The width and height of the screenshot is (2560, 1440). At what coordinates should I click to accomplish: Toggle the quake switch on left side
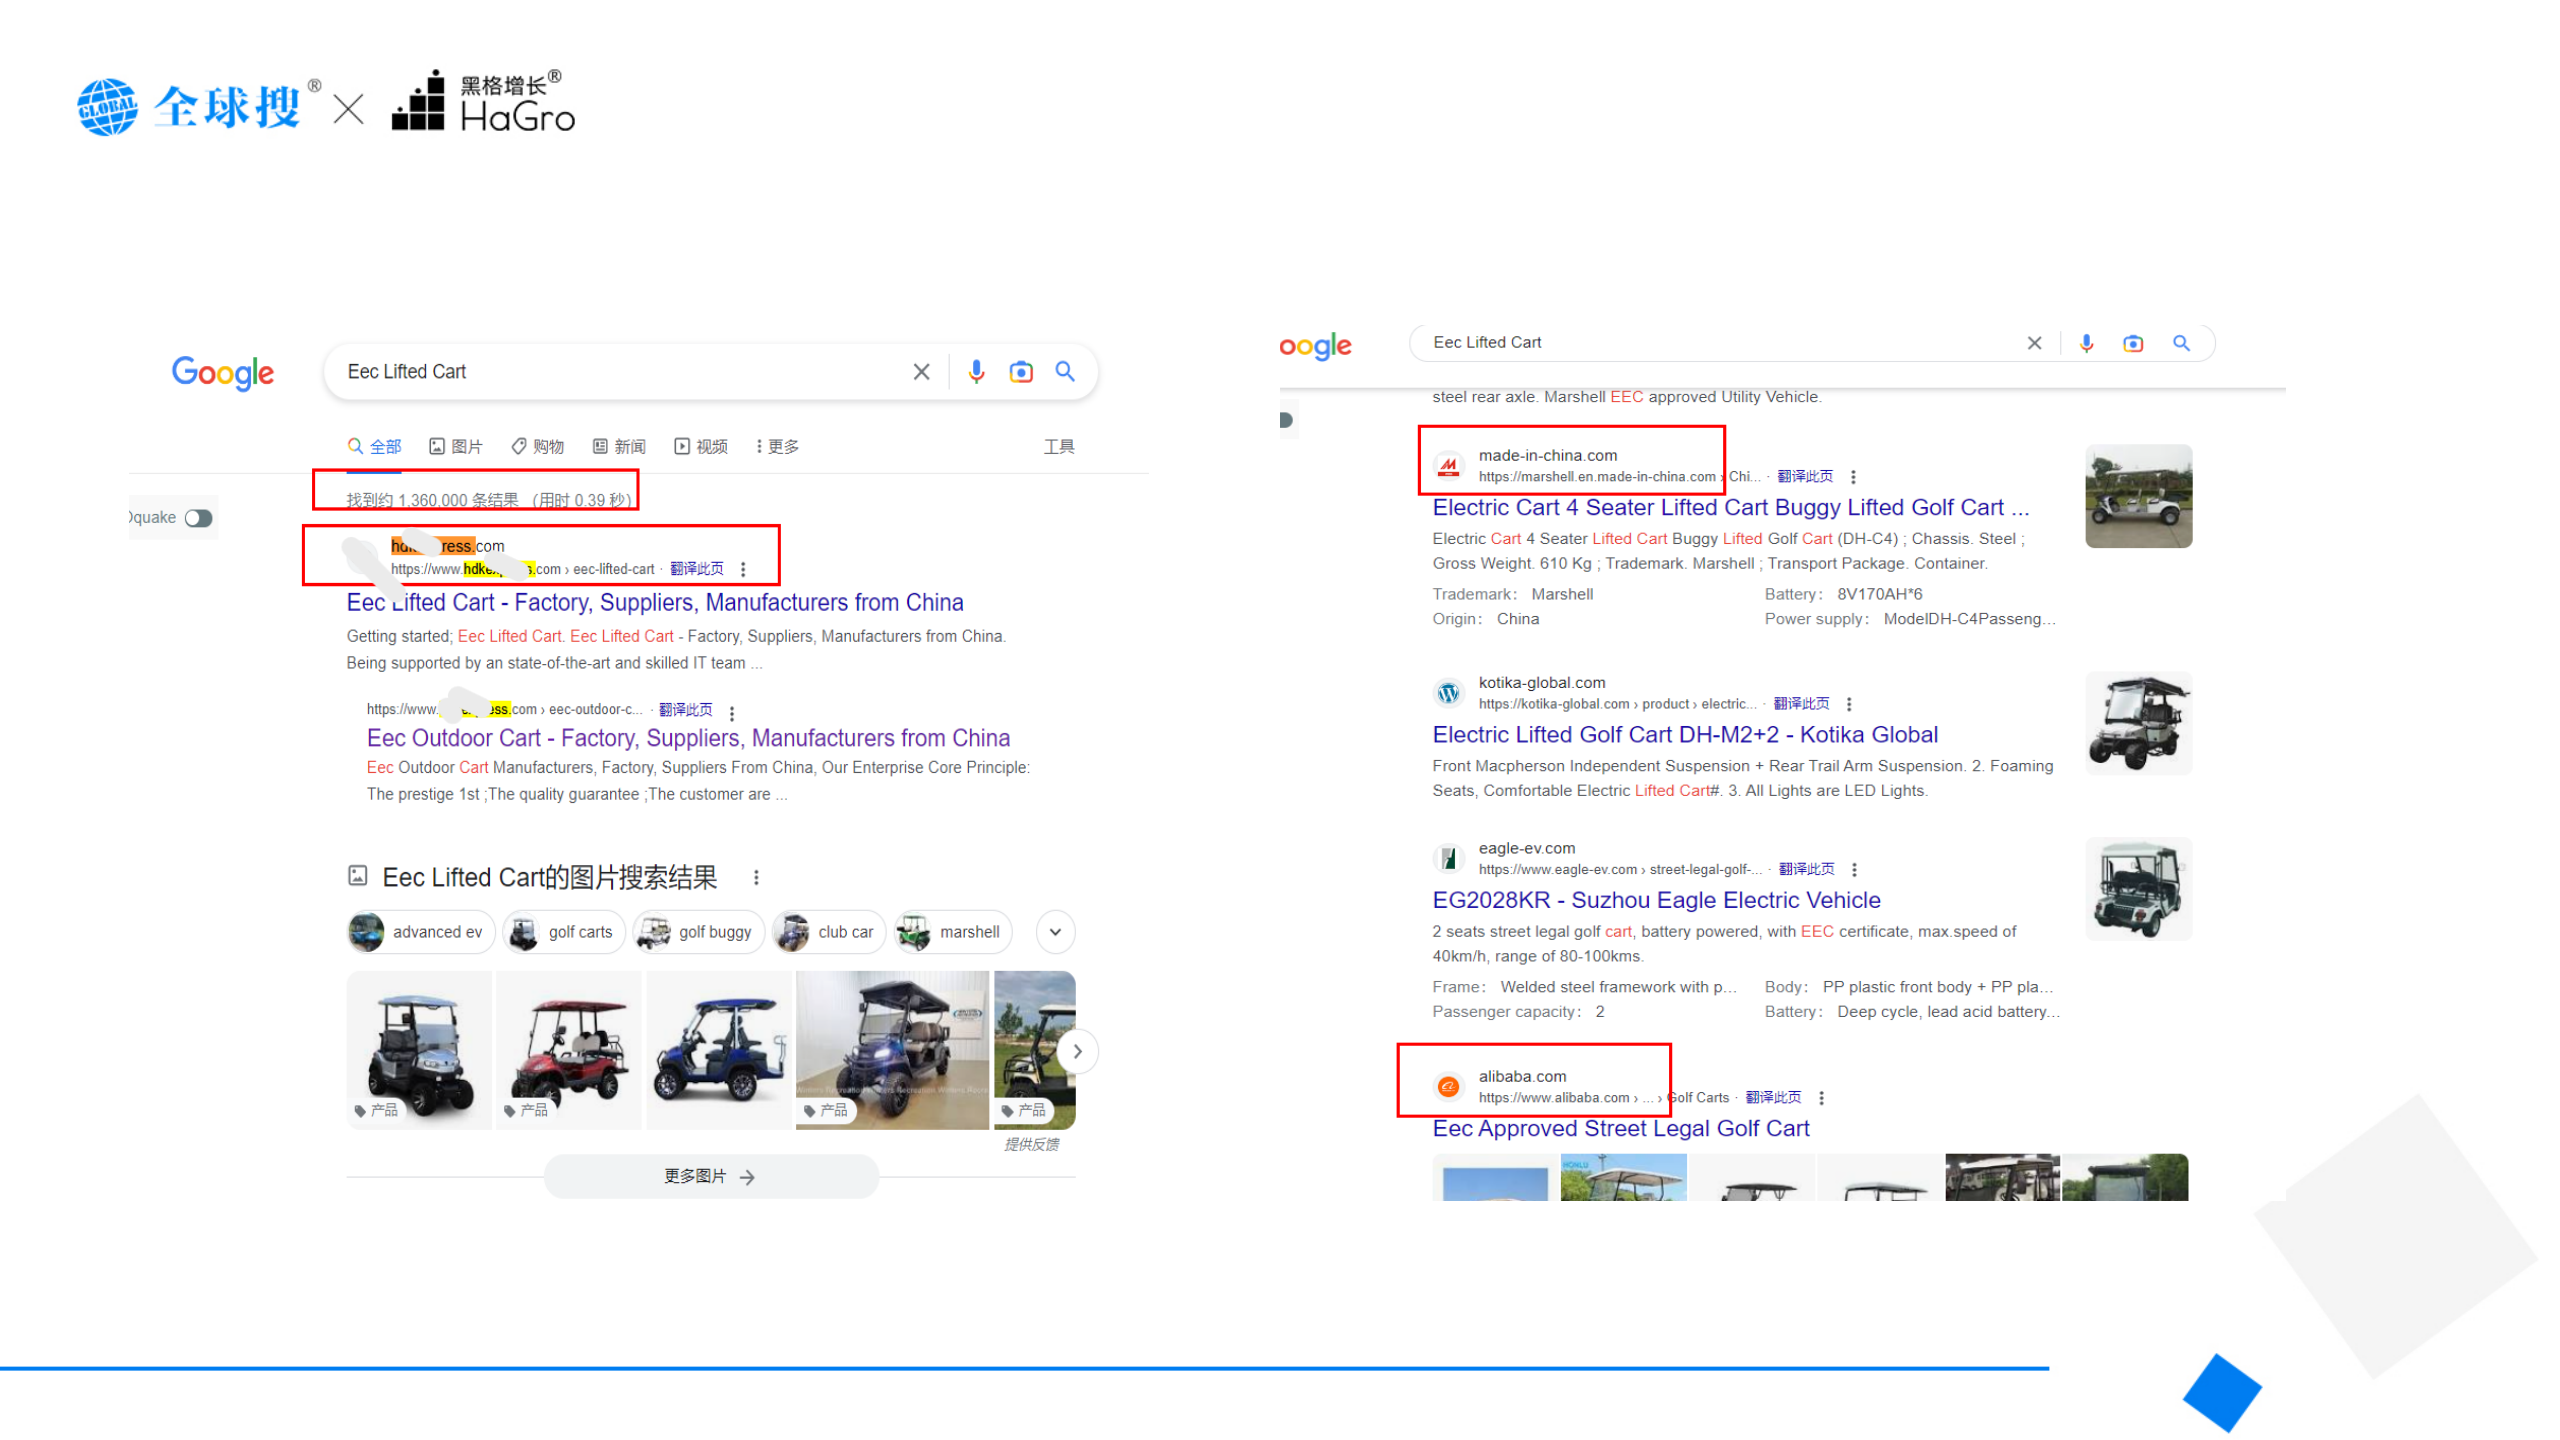click(198, 518)
